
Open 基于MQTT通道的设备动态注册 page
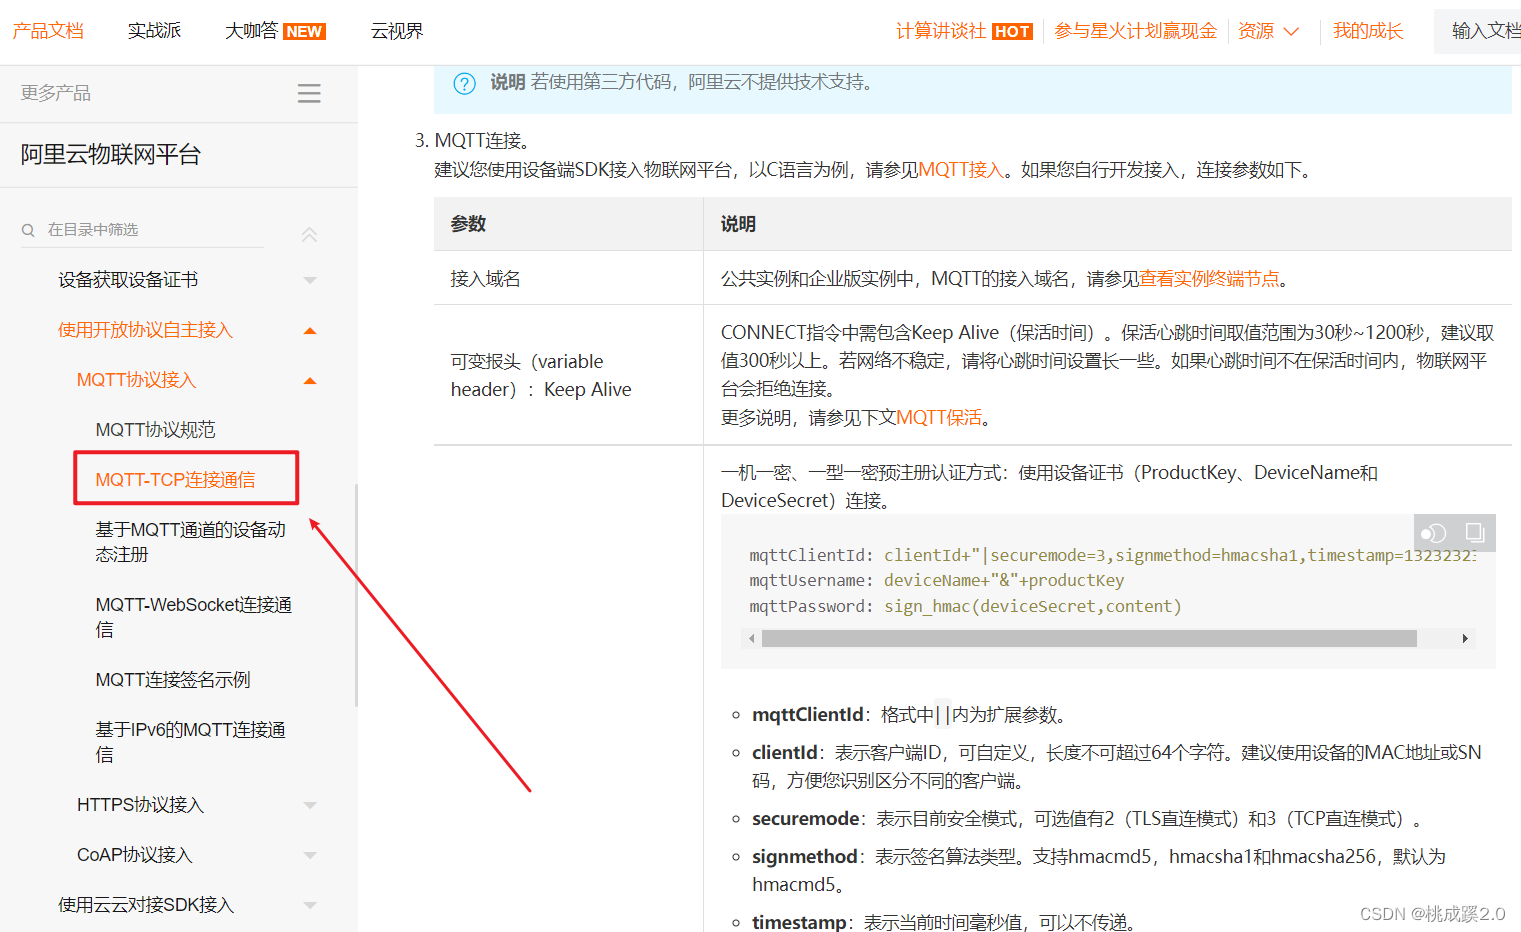(x=190, y=542)
